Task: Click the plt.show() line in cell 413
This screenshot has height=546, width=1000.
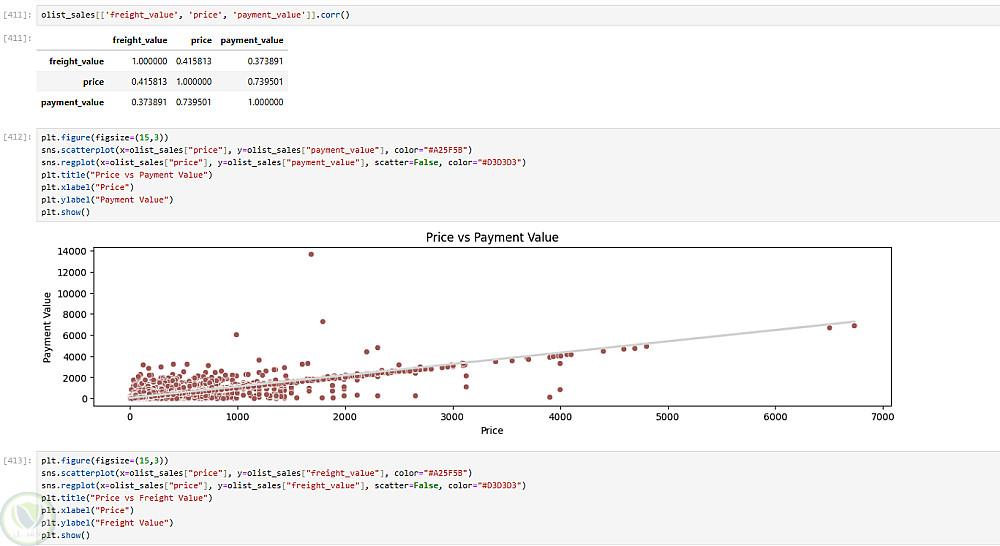Action: (65, 535)
